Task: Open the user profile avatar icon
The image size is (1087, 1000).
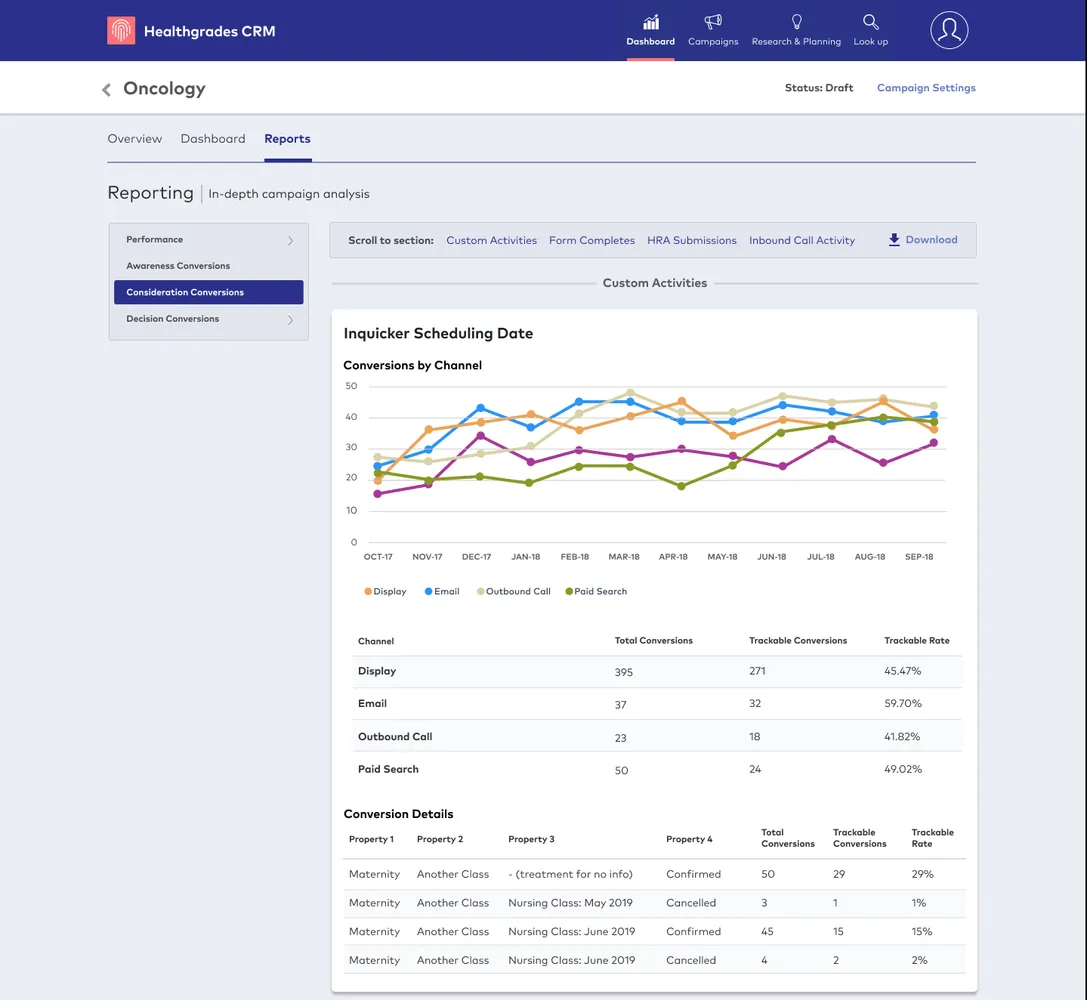Action: pyautogui.click(x=949, y=31)
